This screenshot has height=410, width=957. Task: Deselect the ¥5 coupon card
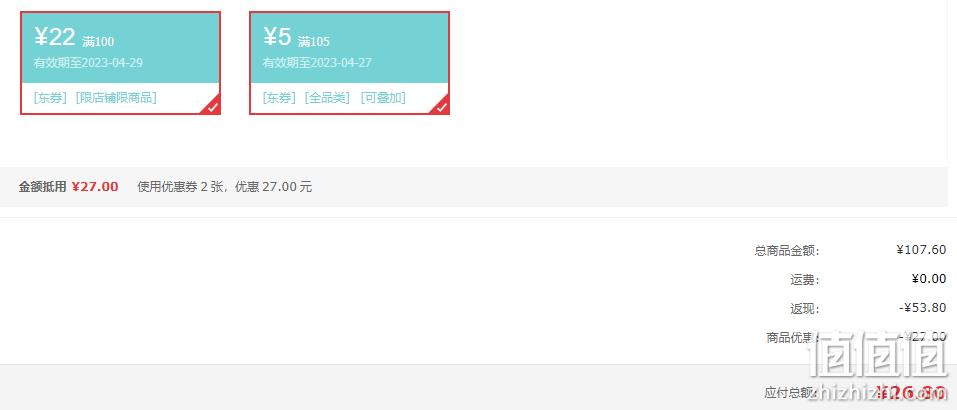349,63
